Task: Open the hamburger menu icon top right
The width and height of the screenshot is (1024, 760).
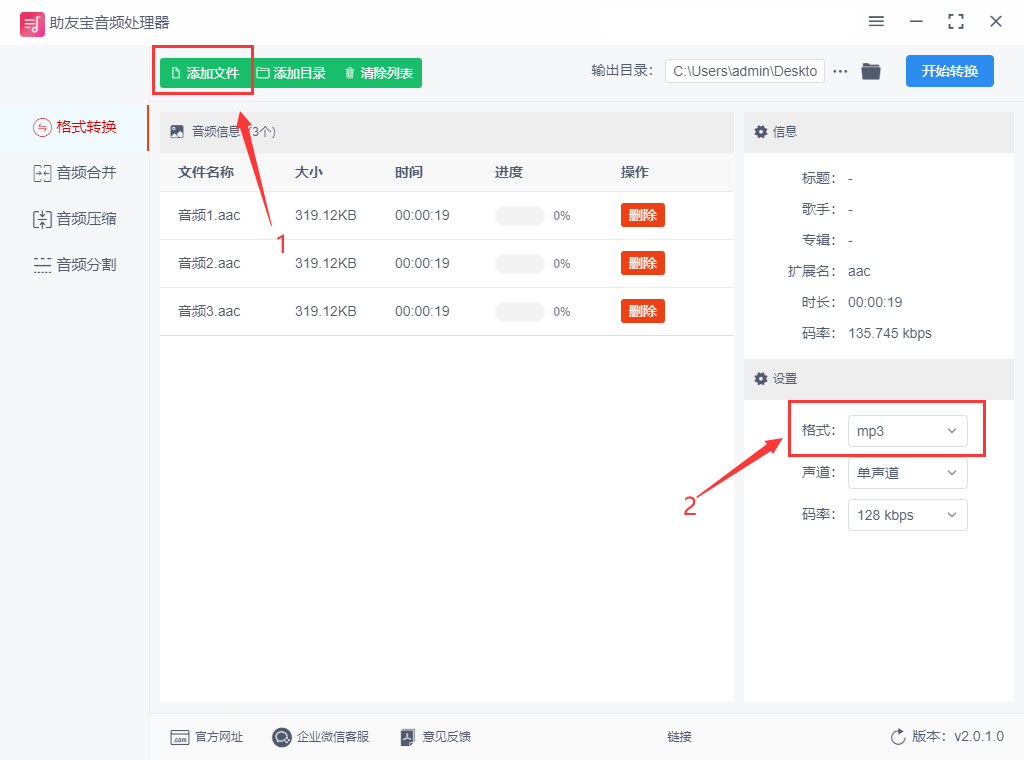Action: click(x=876, y=20)
